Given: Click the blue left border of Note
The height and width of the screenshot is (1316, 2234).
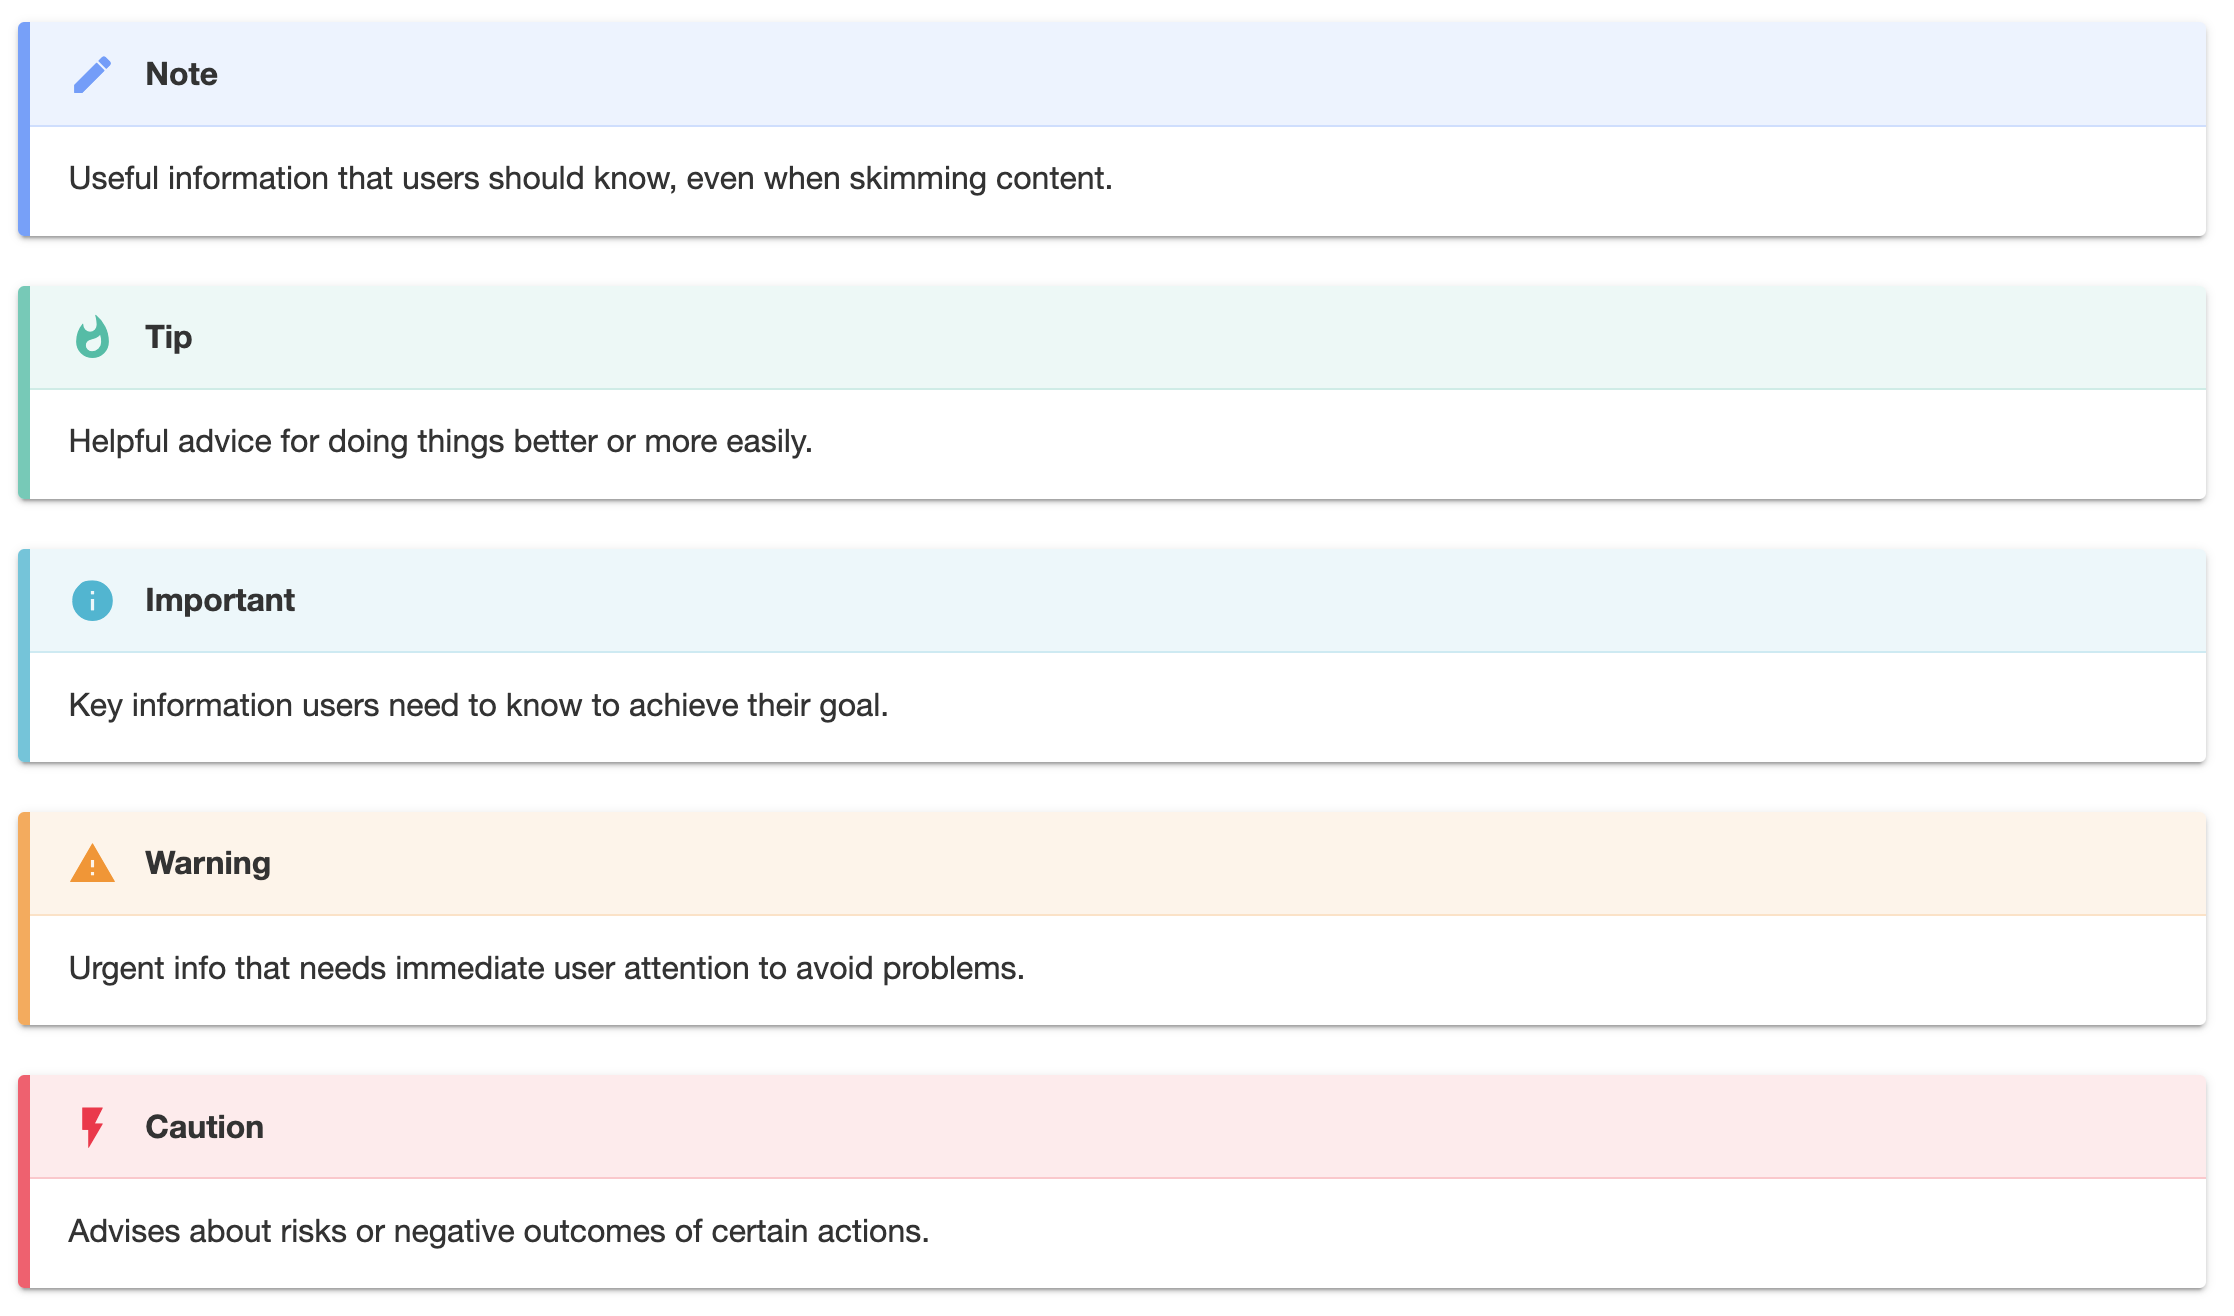Looking at the screenshot, I should pos(24,130).
